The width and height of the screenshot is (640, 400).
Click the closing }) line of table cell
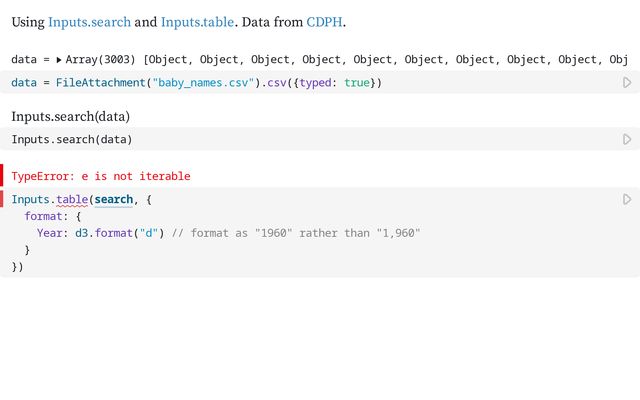pyautogui.click(x=17, y=267)
